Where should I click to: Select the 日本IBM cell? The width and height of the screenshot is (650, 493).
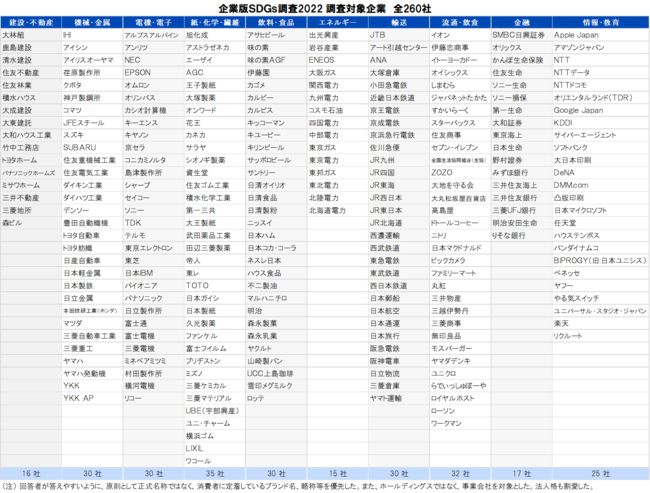pos(153,273)
